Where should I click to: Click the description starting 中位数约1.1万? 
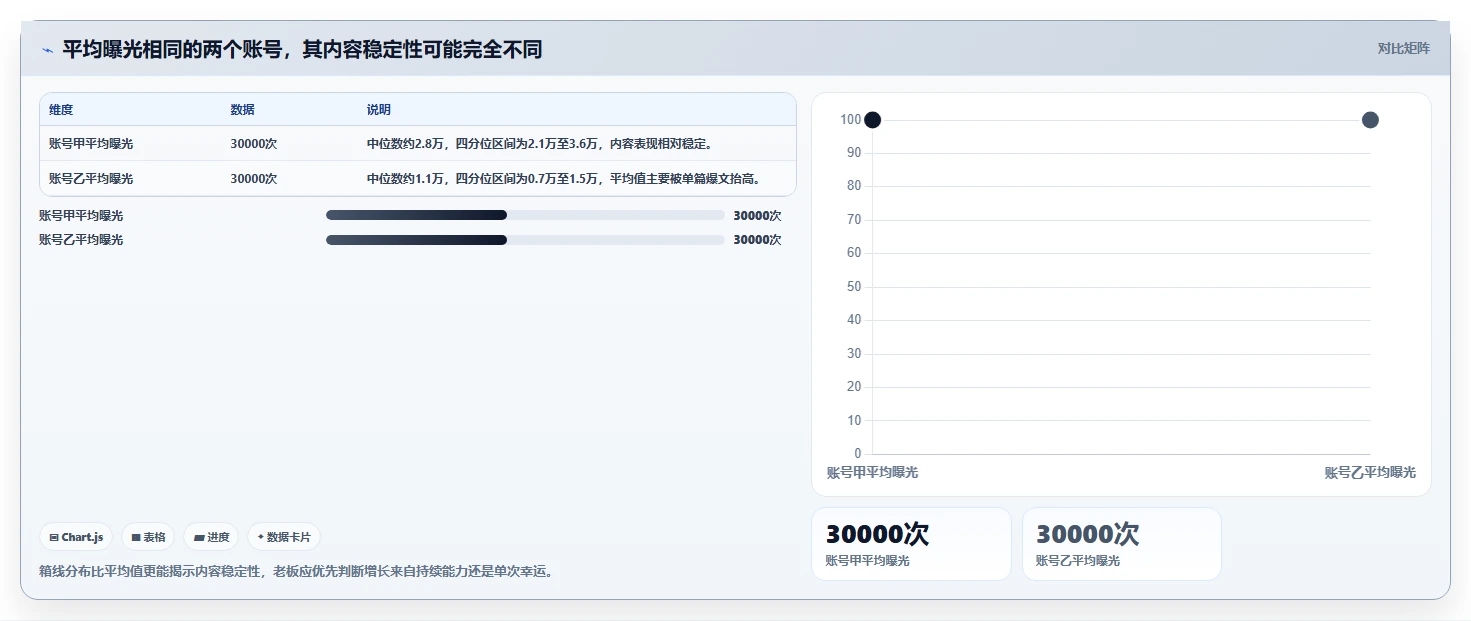click(564, 179)
